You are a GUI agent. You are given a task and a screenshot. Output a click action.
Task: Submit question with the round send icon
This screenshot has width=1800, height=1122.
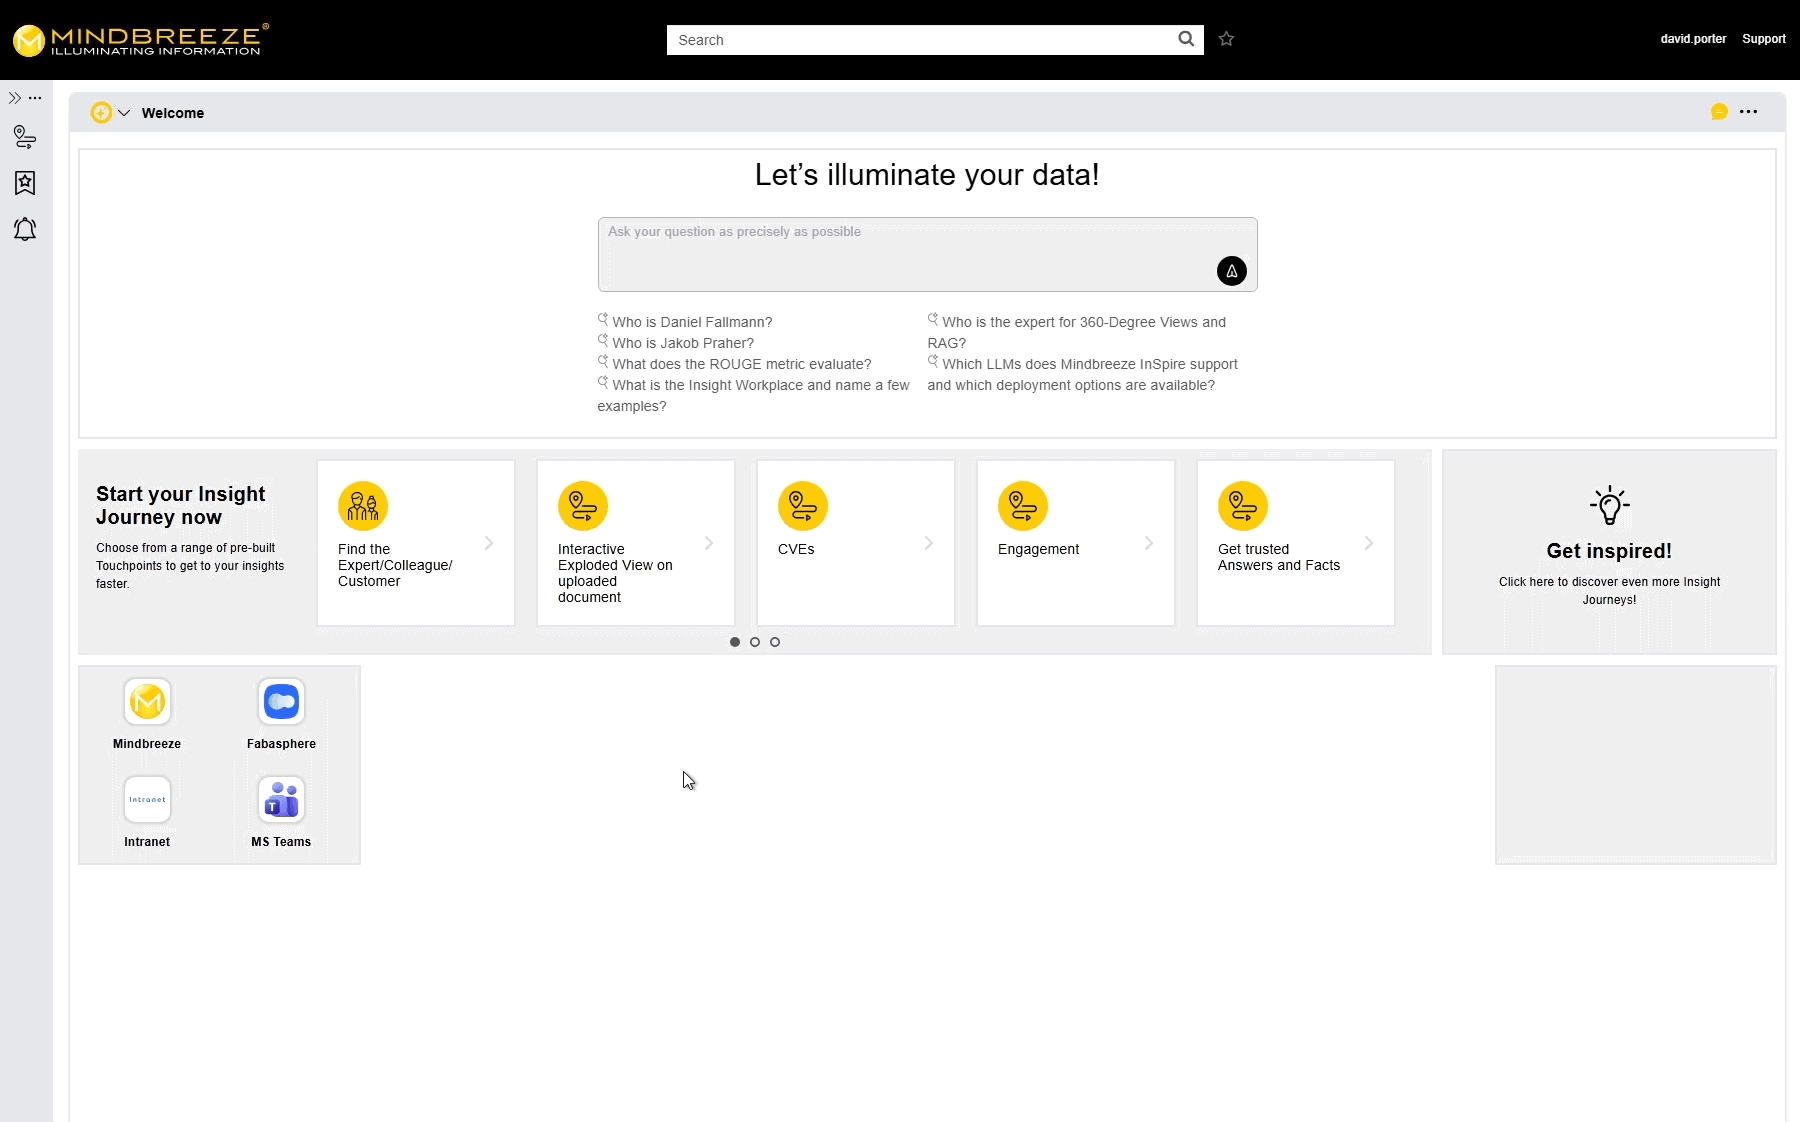coord(1231,271)
